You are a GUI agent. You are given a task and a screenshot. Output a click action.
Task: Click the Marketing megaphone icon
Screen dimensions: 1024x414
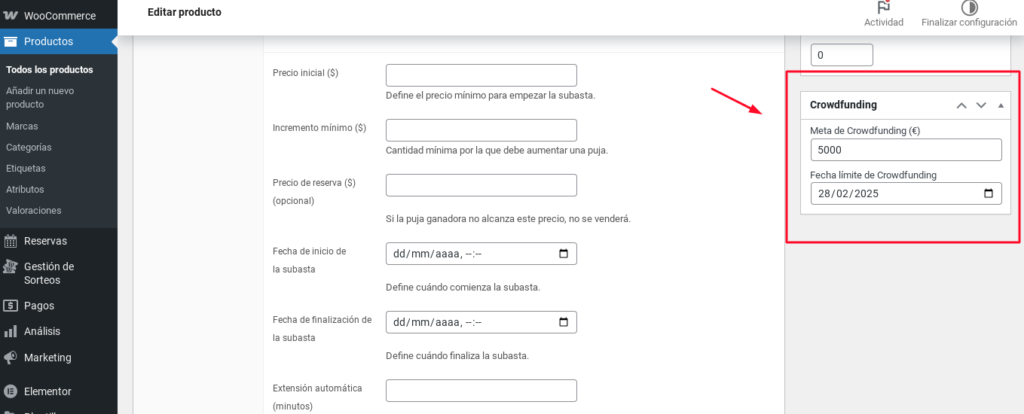click(x=10, y=358)
